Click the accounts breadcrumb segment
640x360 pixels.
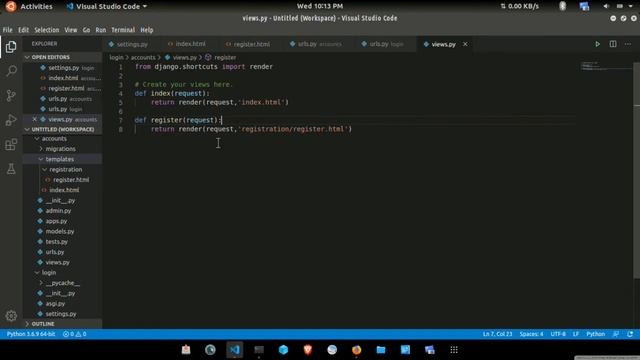click(143, 58)
